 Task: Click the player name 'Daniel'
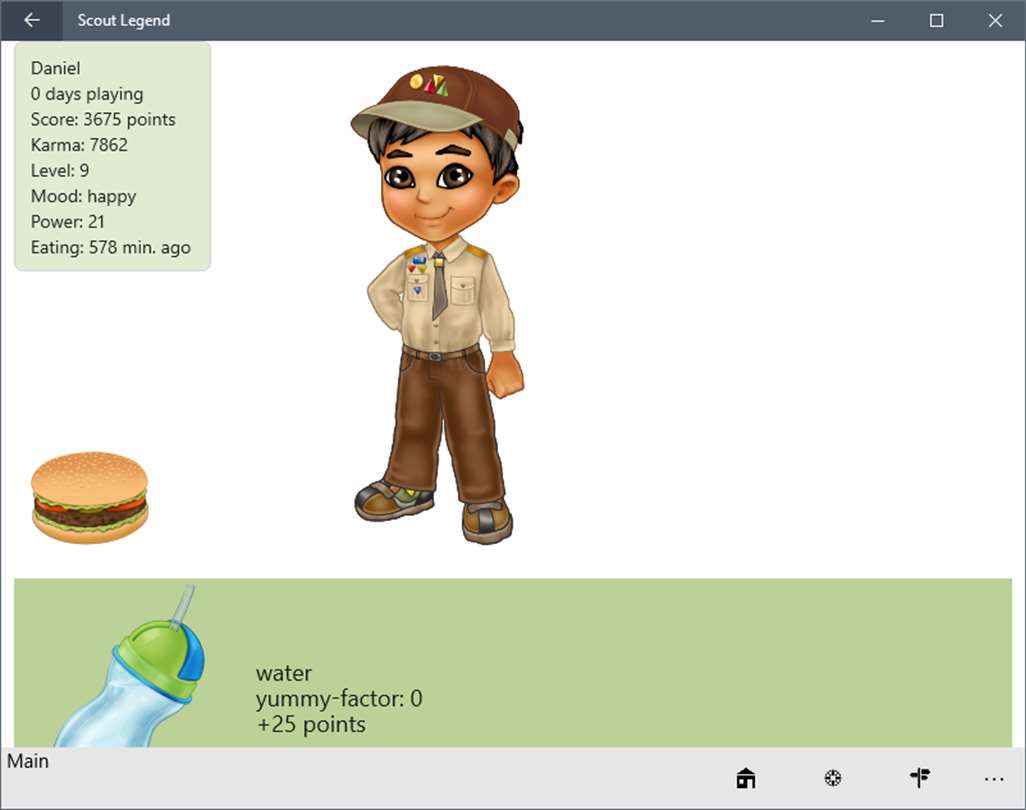(56, 68)
